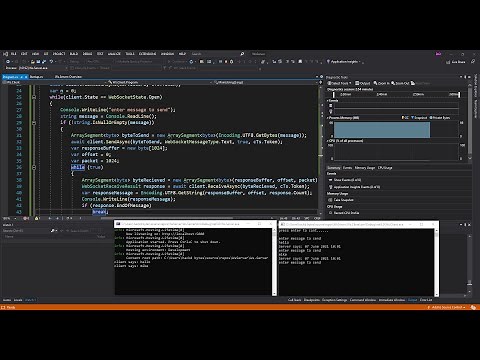Select the Memory Usage tab in Diagnostic Tools

[x=365, y=168]
